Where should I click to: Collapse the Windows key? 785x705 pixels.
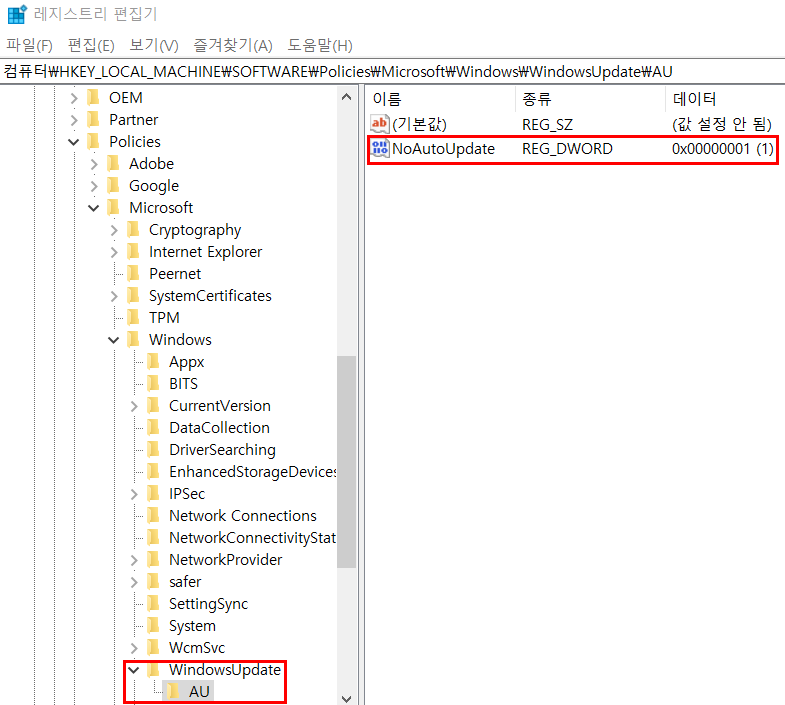(114, 340)
